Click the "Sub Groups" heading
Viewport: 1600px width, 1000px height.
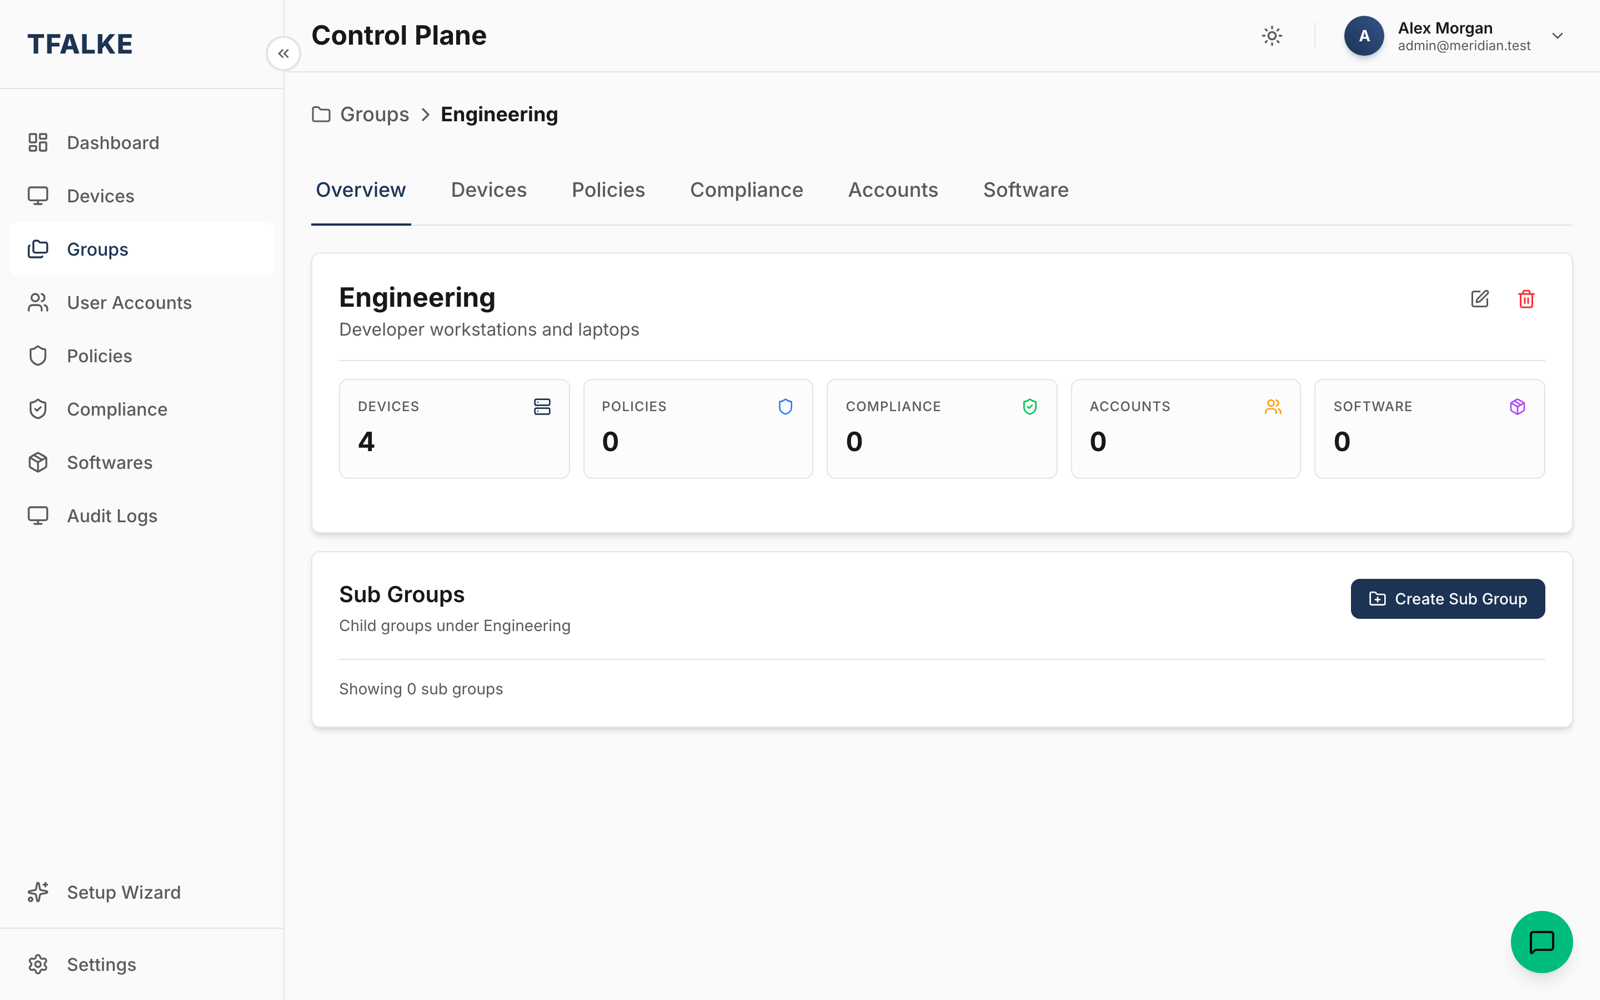pyautogui.click(x=402, y=595)
